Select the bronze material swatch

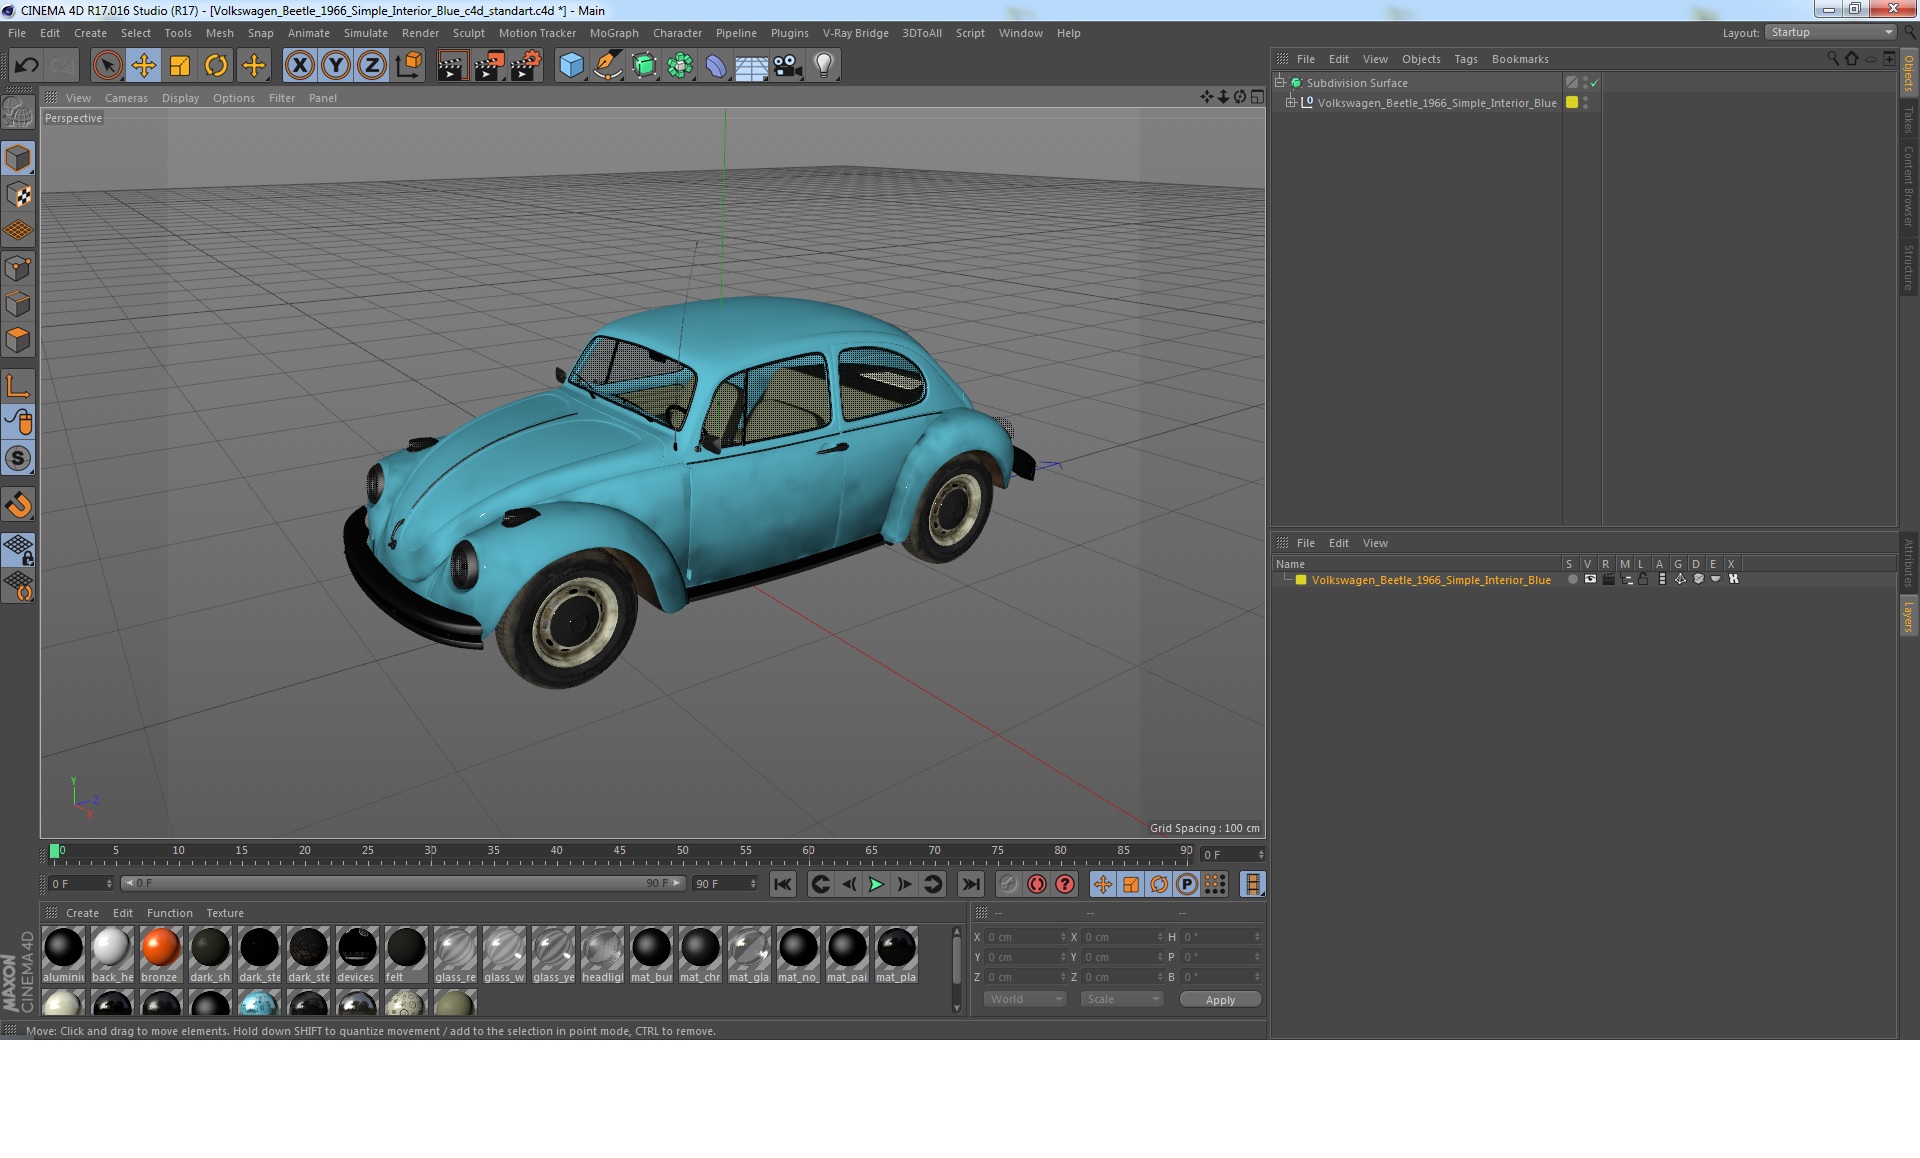click(x=160, y=948)
